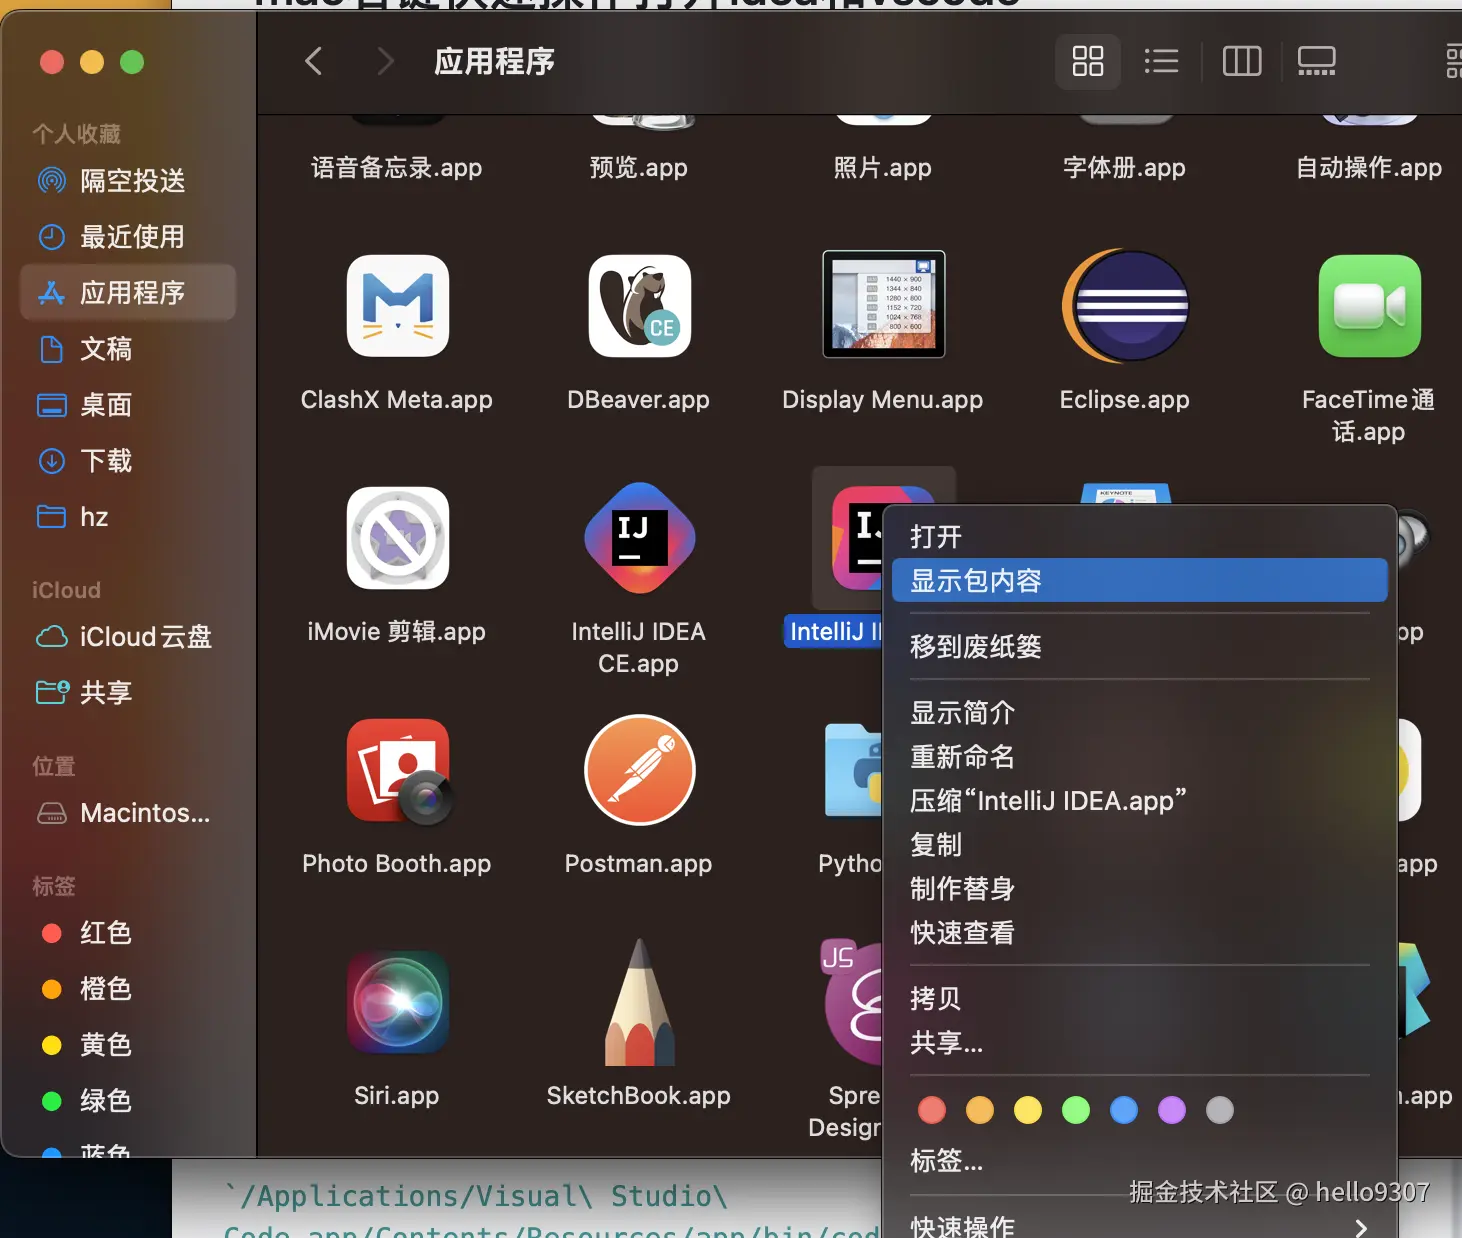Screen dimensions: 1462x1238
Task: Open 桌面 in the sidebar
Action: [128, 405]
